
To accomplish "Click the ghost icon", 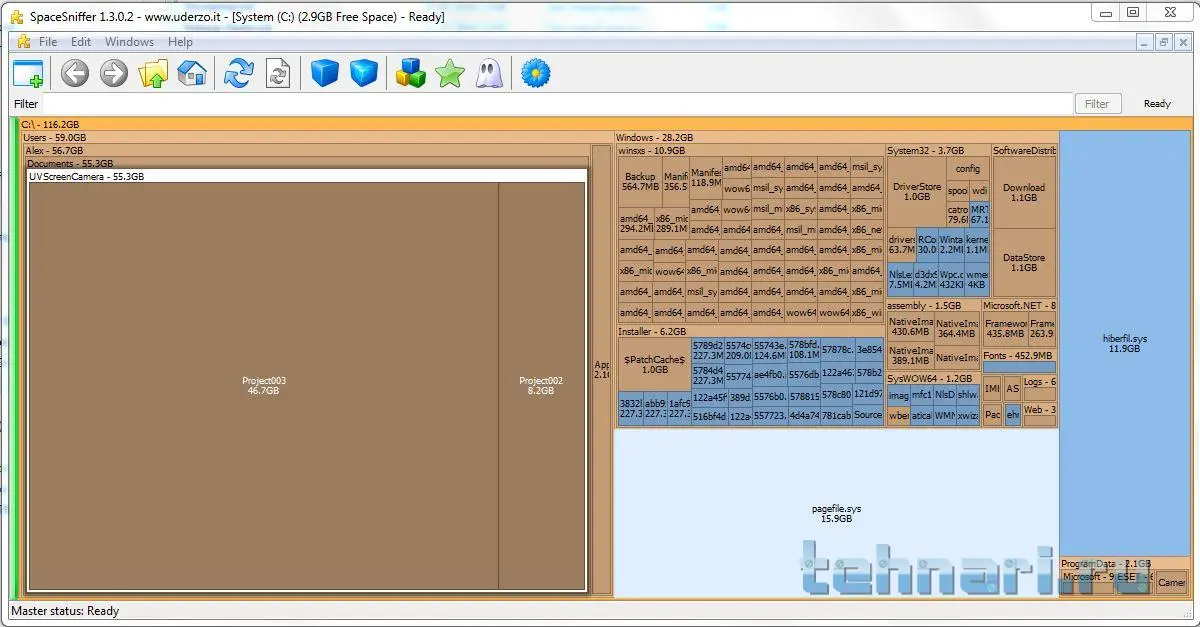I will (x=489, y=73).
